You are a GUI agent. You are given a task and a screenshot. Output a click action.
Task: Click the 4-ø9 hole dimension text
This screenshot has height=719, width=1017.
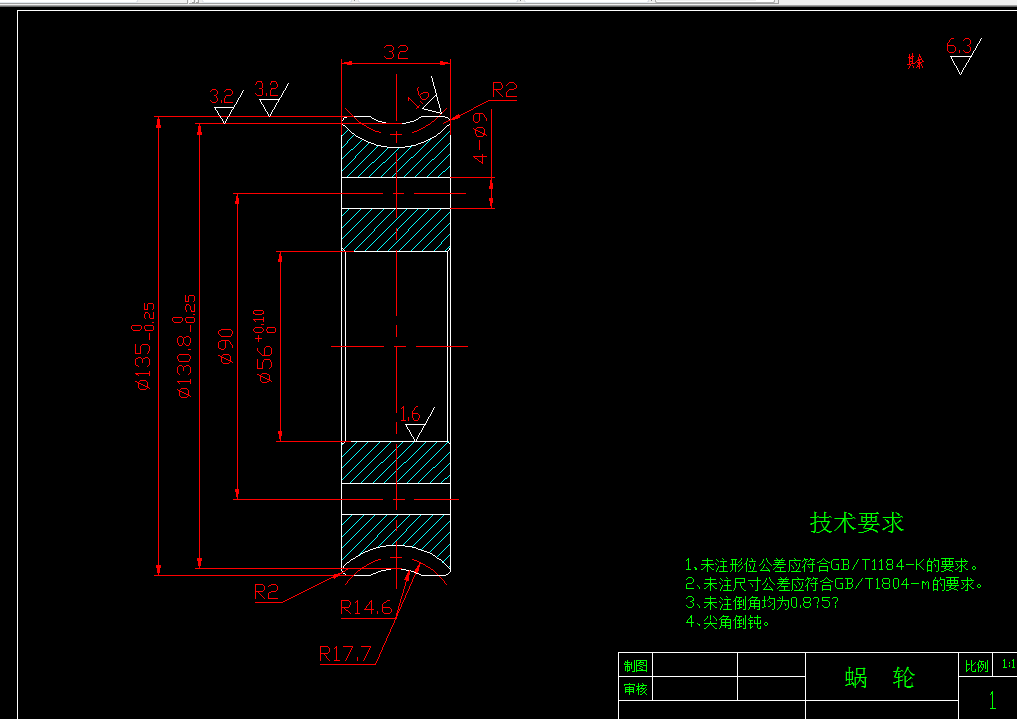481,138
